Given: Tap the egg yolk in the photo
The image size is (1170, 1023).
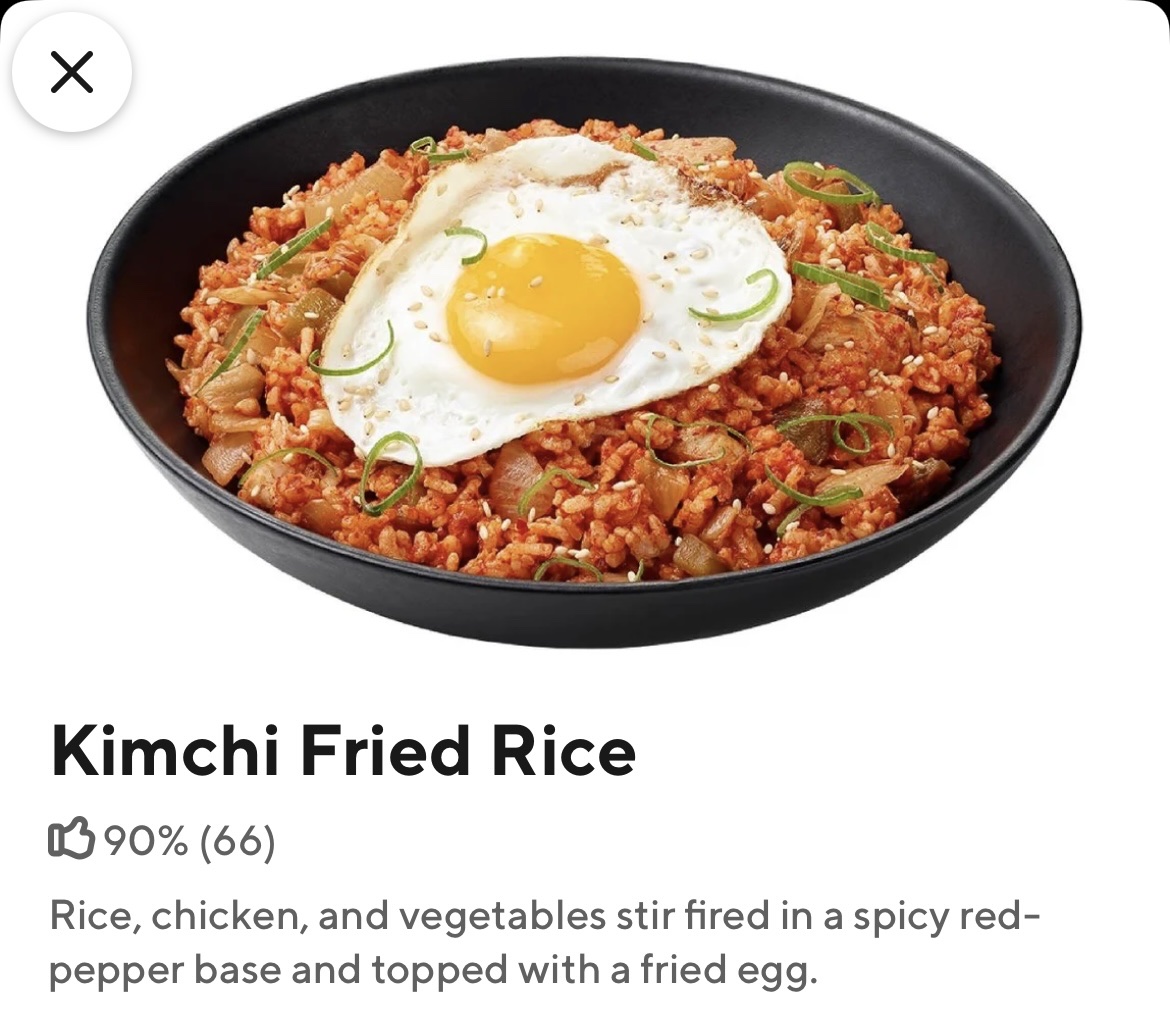Looking at the screenshot, I should point(543,308).
